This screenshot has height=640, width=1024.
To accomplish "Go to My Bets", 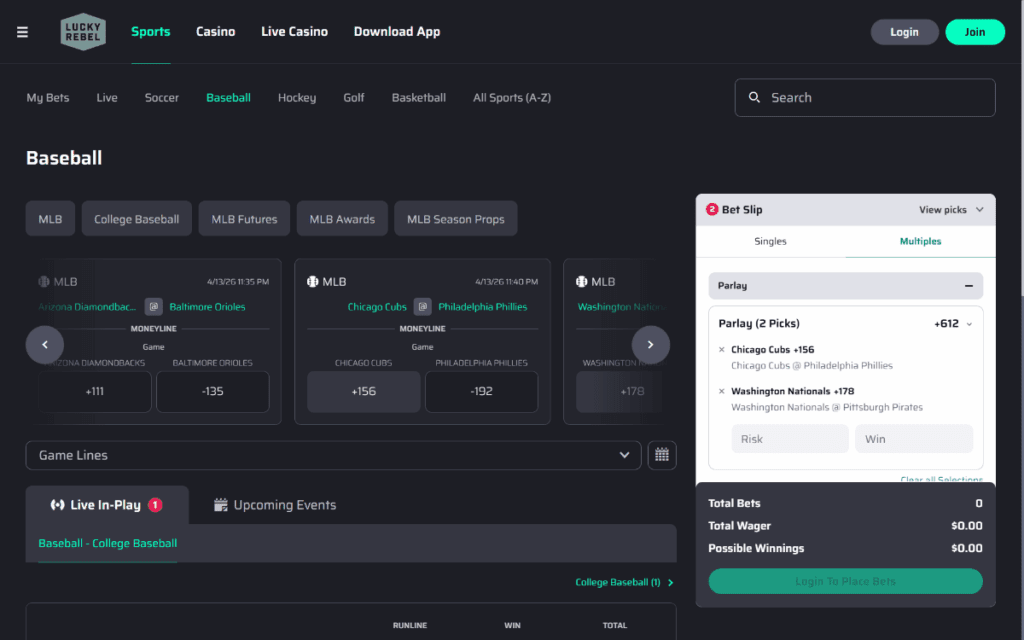I will (48, 97).
